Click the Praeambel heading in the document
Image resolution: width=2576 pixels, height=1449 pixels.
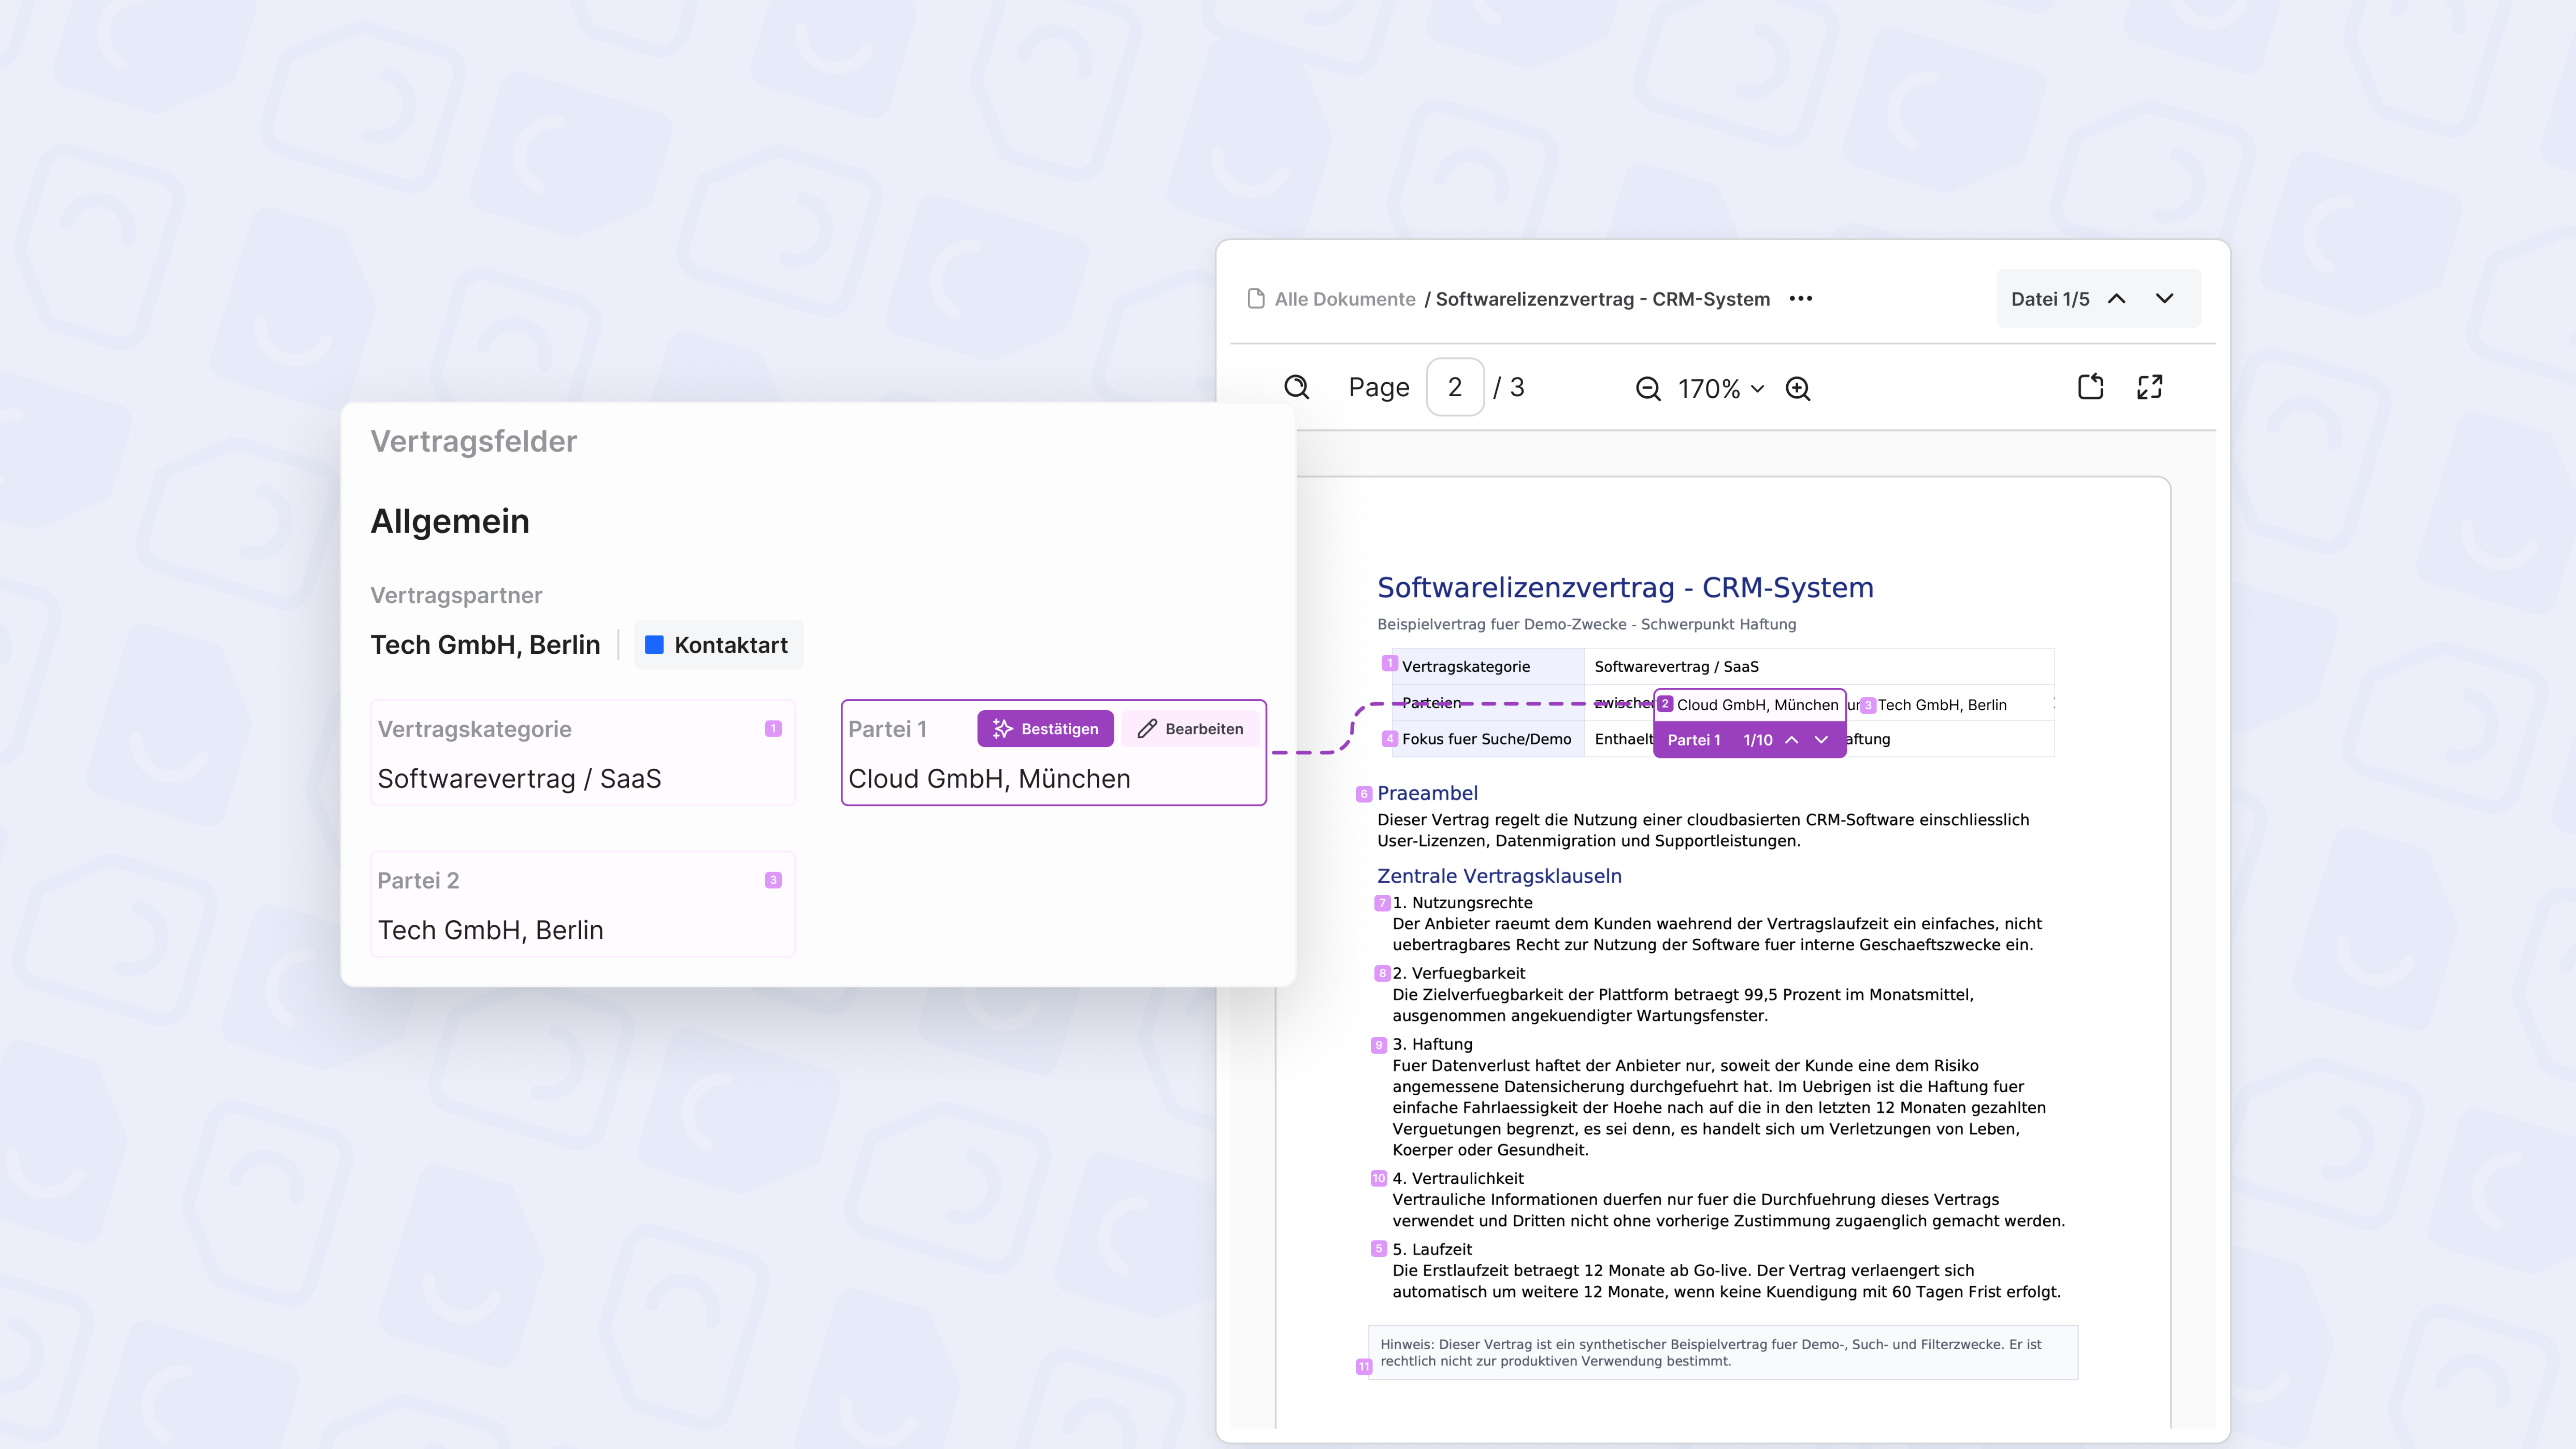[x=1427, y=793]
